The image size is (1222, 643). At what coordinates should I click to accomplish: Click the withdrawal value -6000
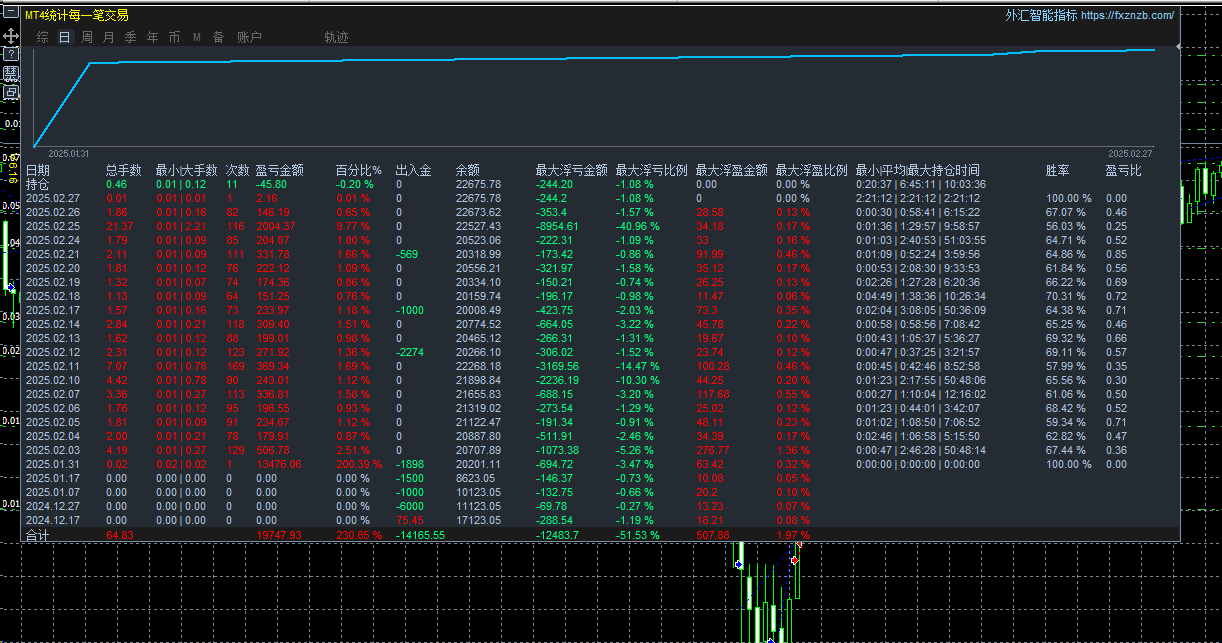point(410,507)
